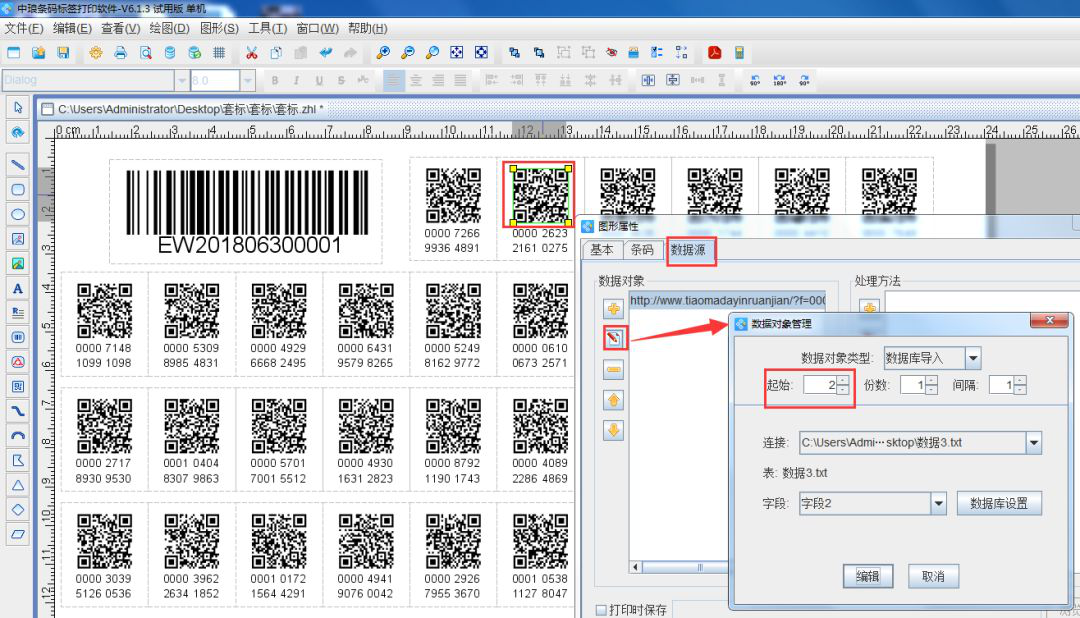This screenshot has width=1080, height=618.
Task: Click the 起始 value input field
Action: (x=818, y=385)
